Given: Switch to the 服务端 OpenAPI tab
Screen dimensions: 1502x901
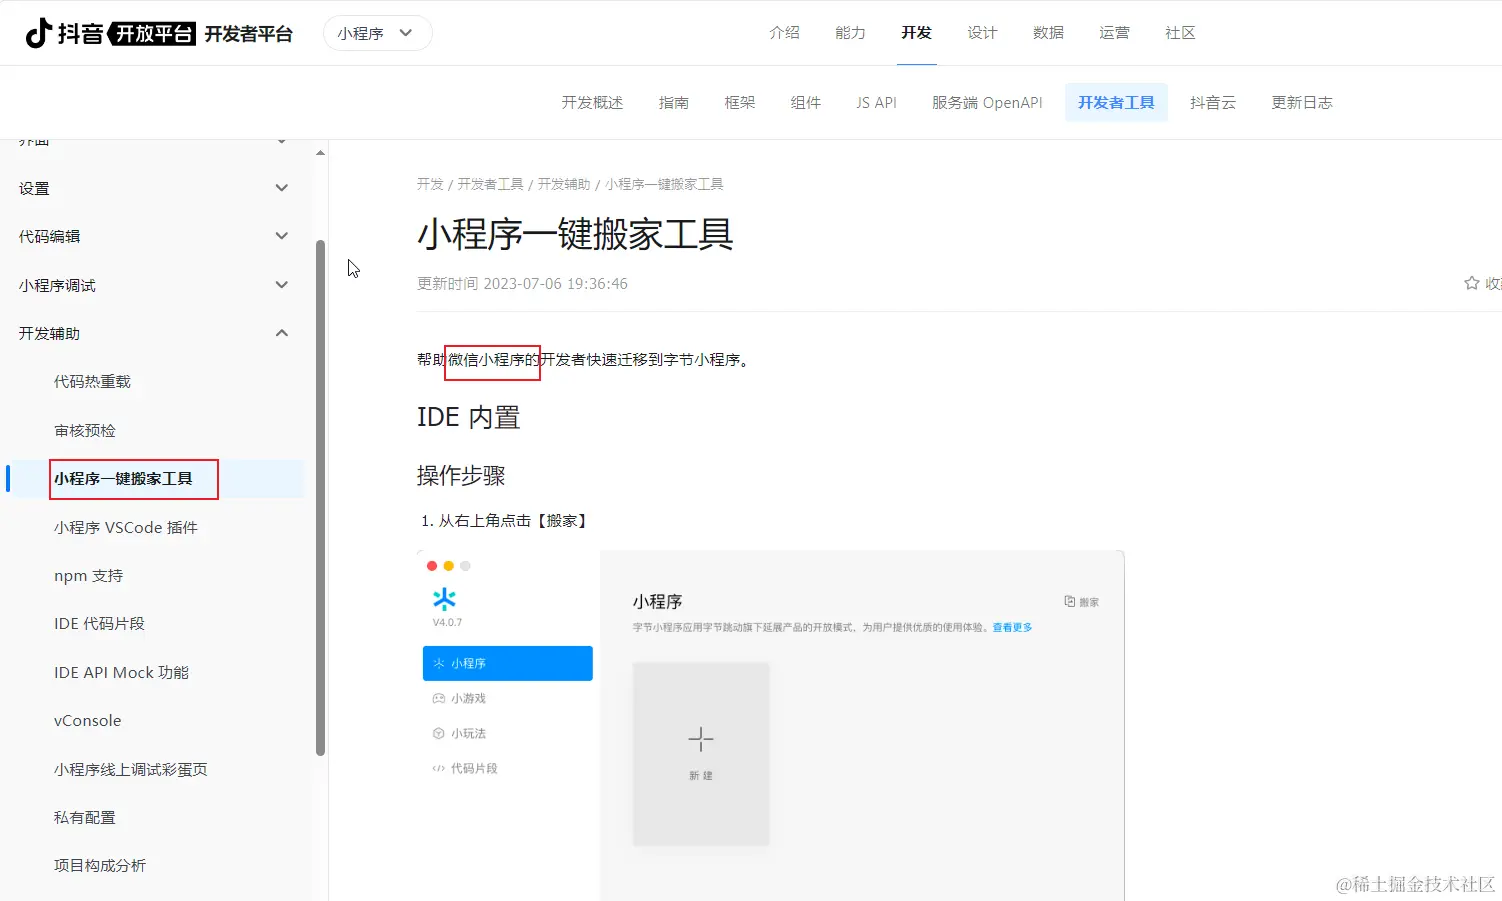Looking at the screenshot, I should (x=987, y=103).
